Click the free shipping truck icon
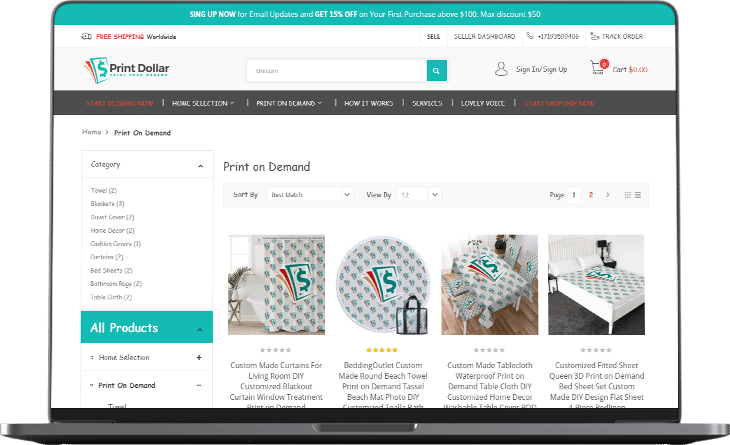The width and height of the screenshot is (730, 445). (x=87, y=36)
